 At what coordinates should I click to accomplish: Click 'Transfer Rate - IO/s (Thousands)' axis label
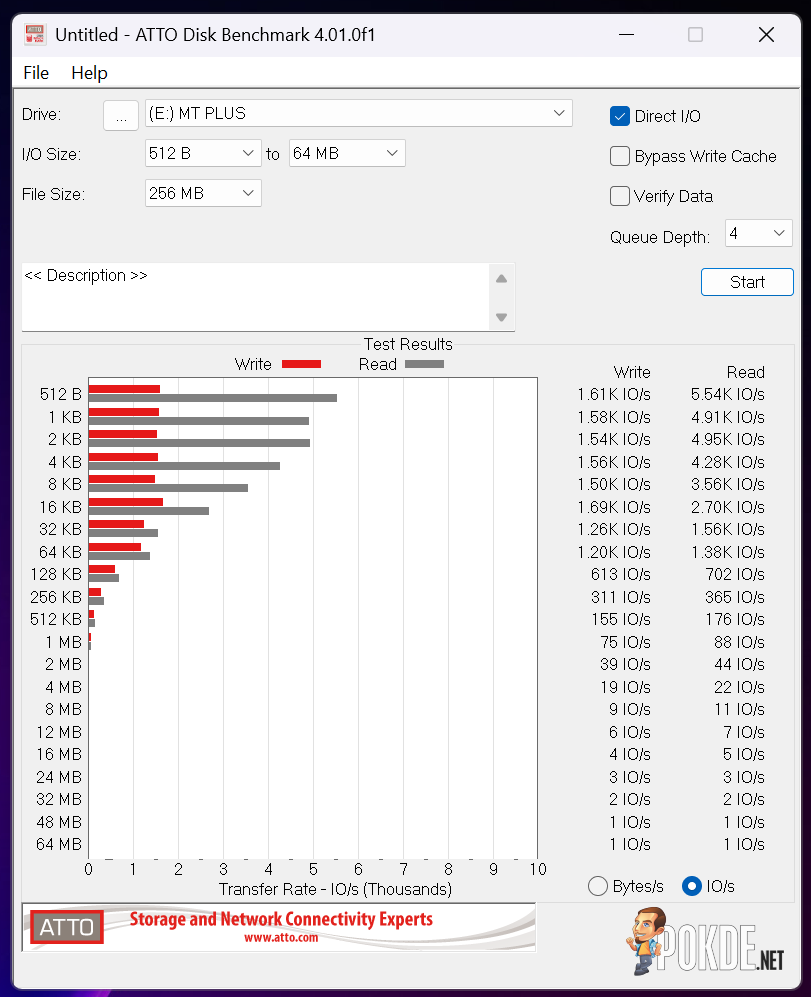click(x=335, y=889)
